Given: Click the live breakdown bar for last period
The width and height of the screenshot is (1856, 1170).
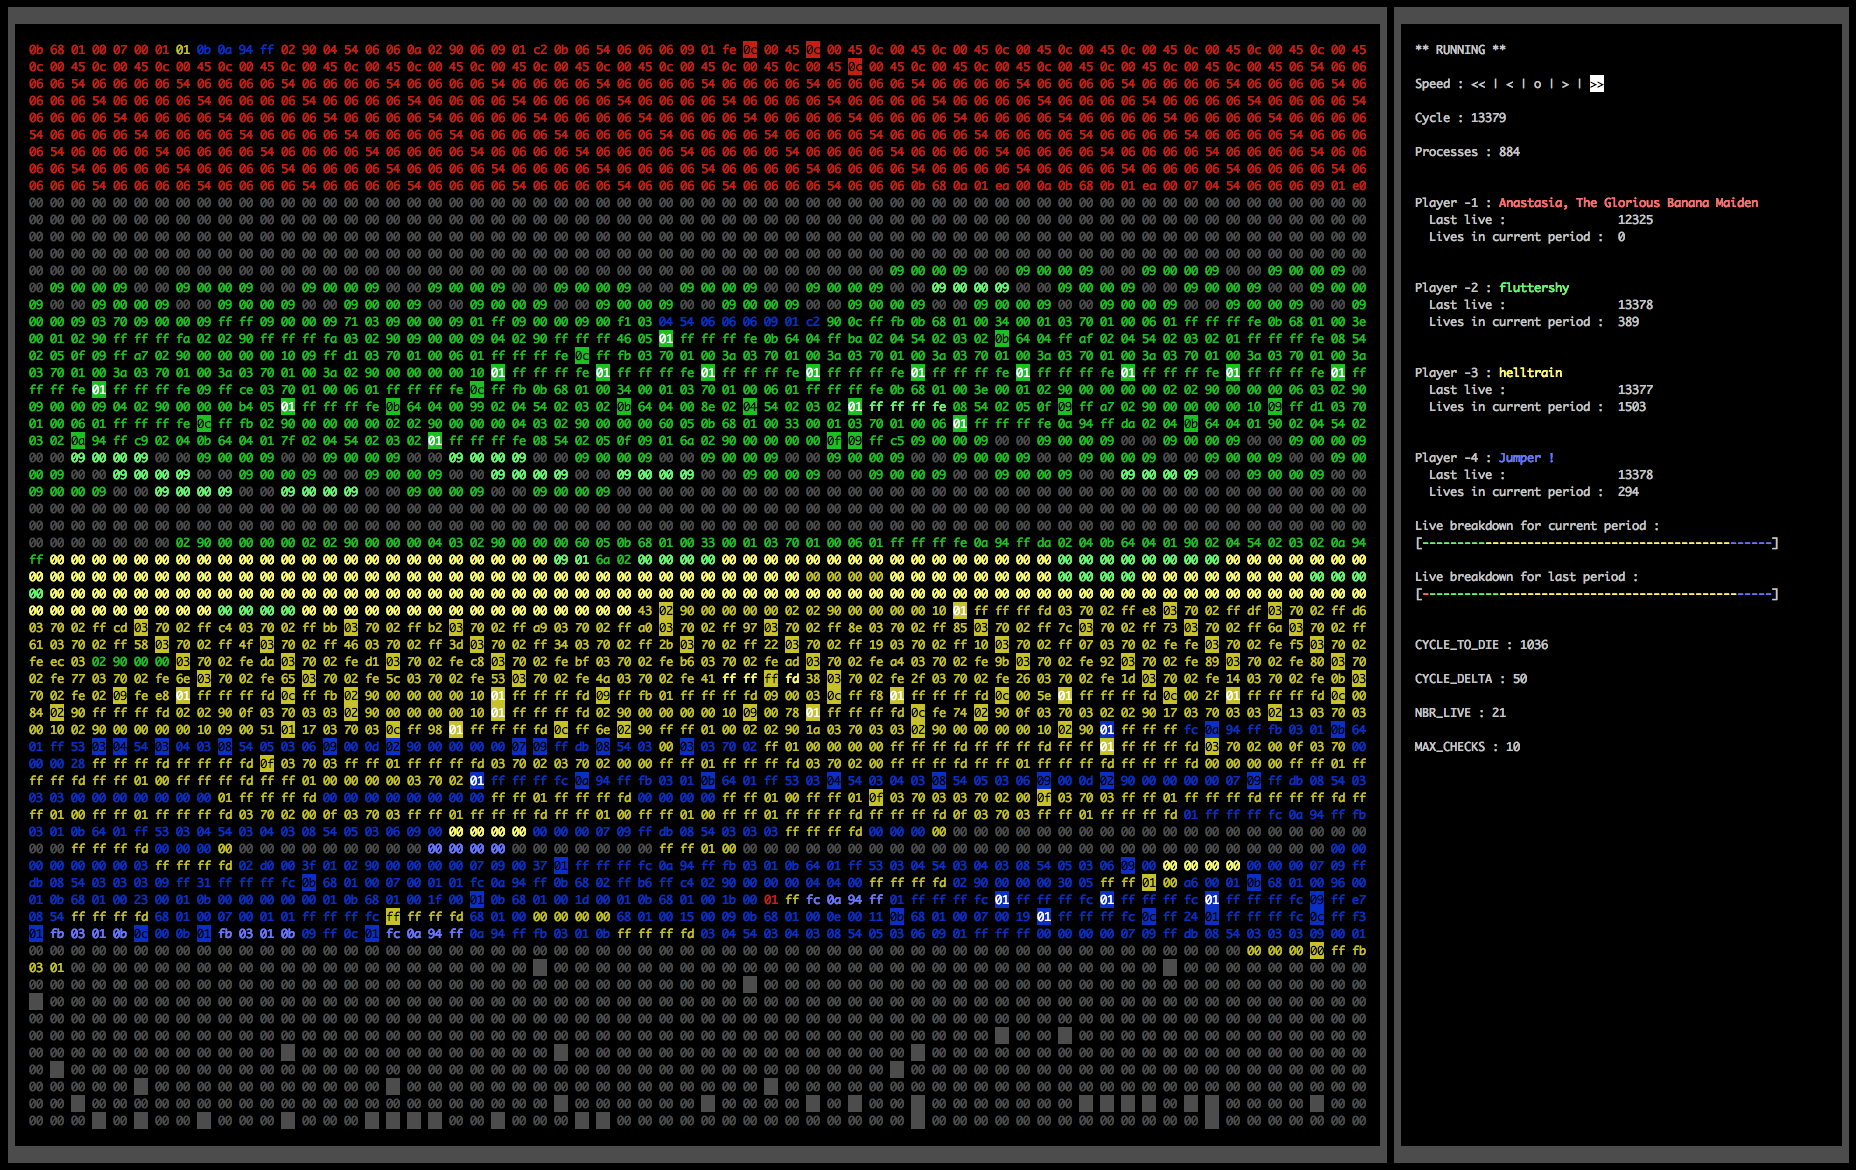Looking at the screenshot, I should pyautogui.click(x=1597, y=594).
